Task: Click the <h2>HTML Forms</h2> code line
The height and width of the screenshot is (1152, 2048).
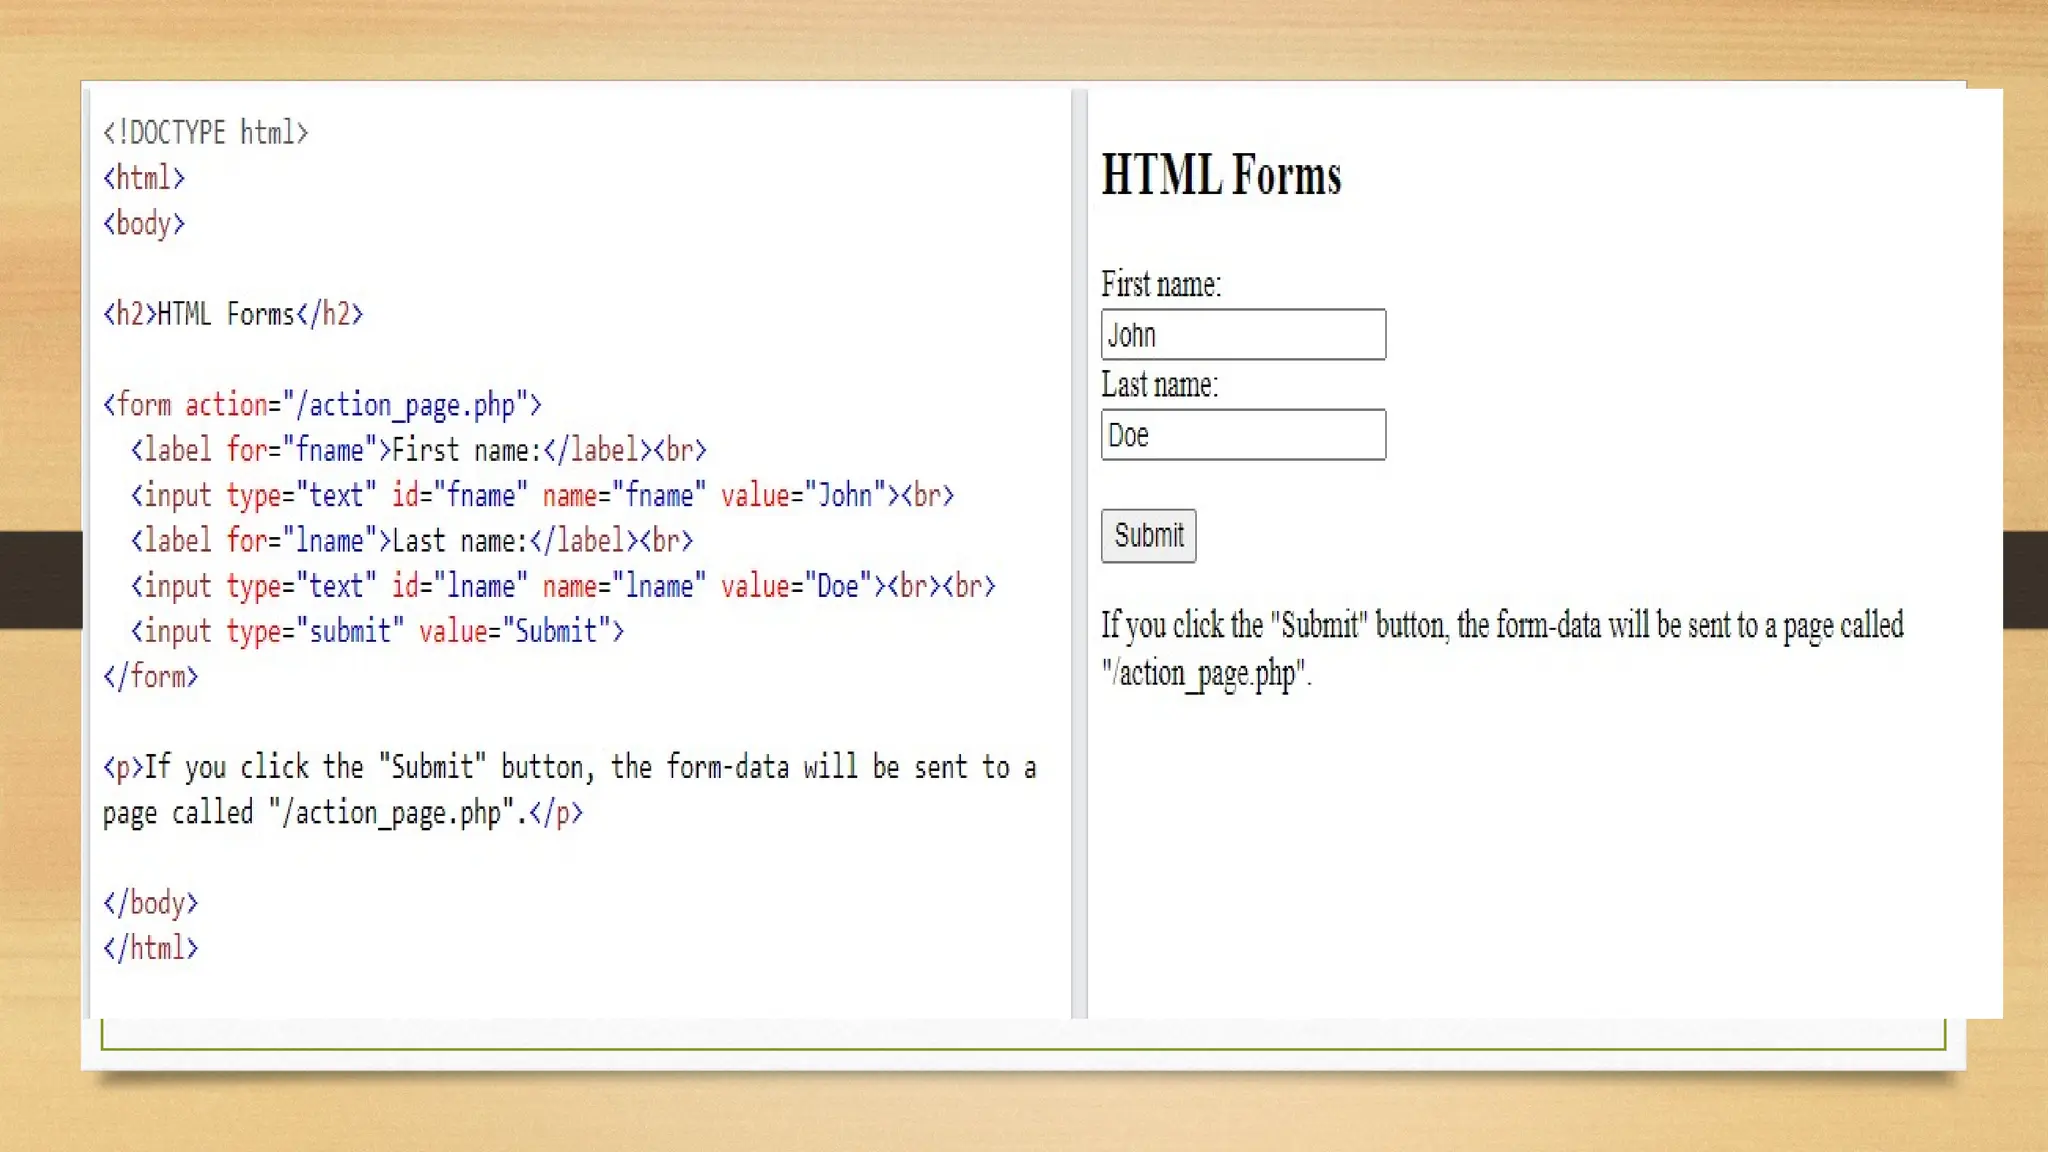Action: click(232, 314)
